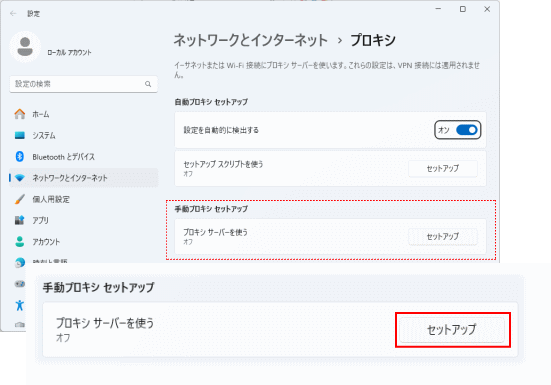Image resolution: width=551 pixels, height=385 pixels.
Task: Click the search magnifier icon
Action: (148, 84)
